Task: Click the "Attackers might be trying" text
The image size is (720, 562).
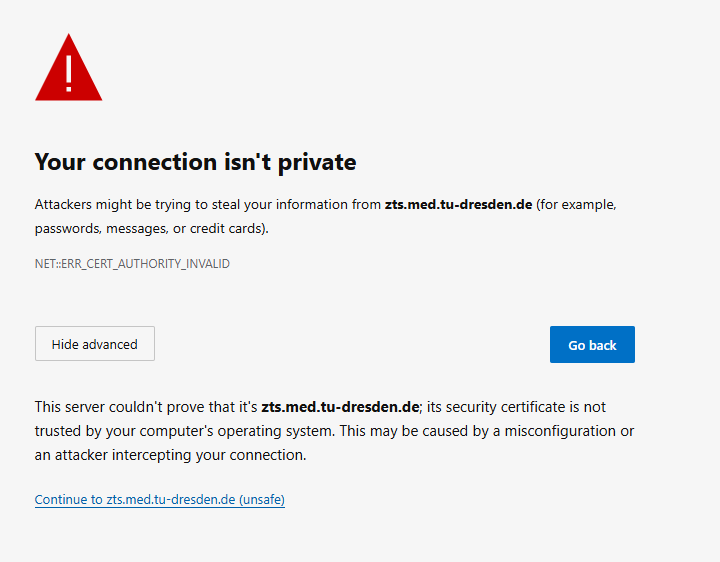Action: 110,205
